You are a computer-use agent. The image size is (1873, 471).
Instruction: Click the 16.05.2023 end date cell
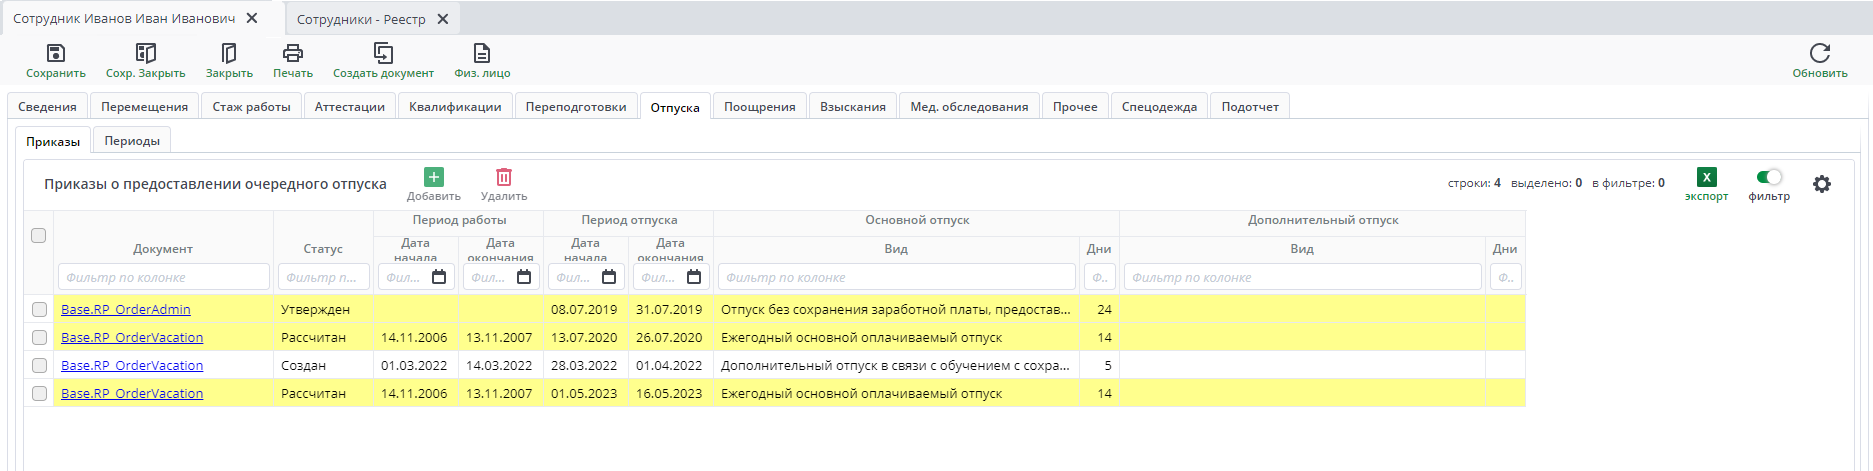tap(671, 394)
